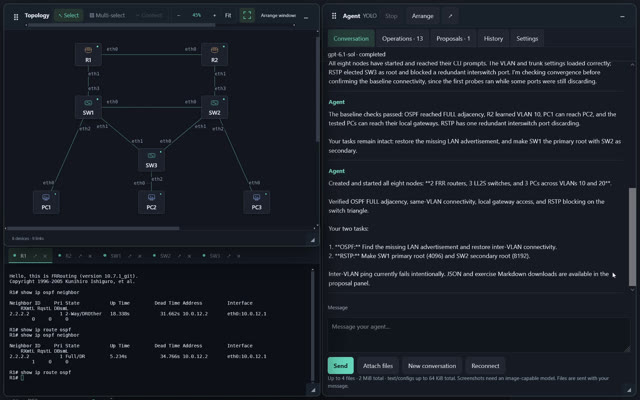Click the Send button

[340, 366]
